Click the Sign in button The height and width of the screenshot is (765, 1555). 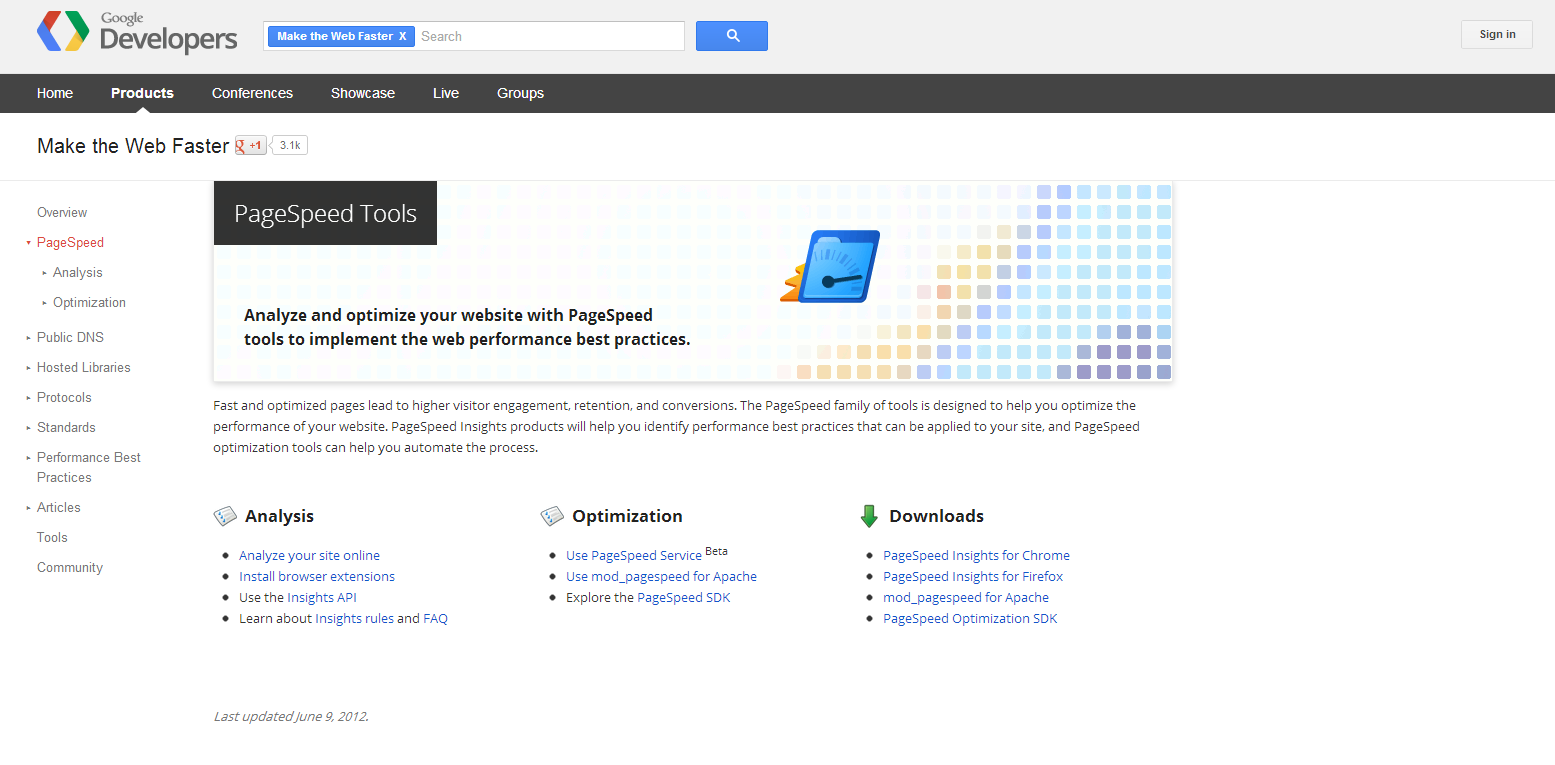1497,34
